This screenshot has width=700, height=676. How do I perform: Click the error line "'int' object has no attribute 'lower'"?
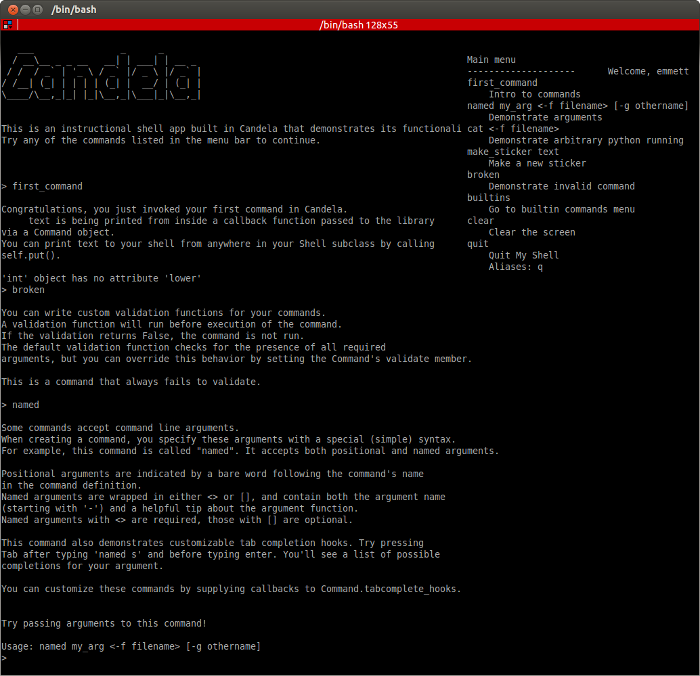[101, 278]
